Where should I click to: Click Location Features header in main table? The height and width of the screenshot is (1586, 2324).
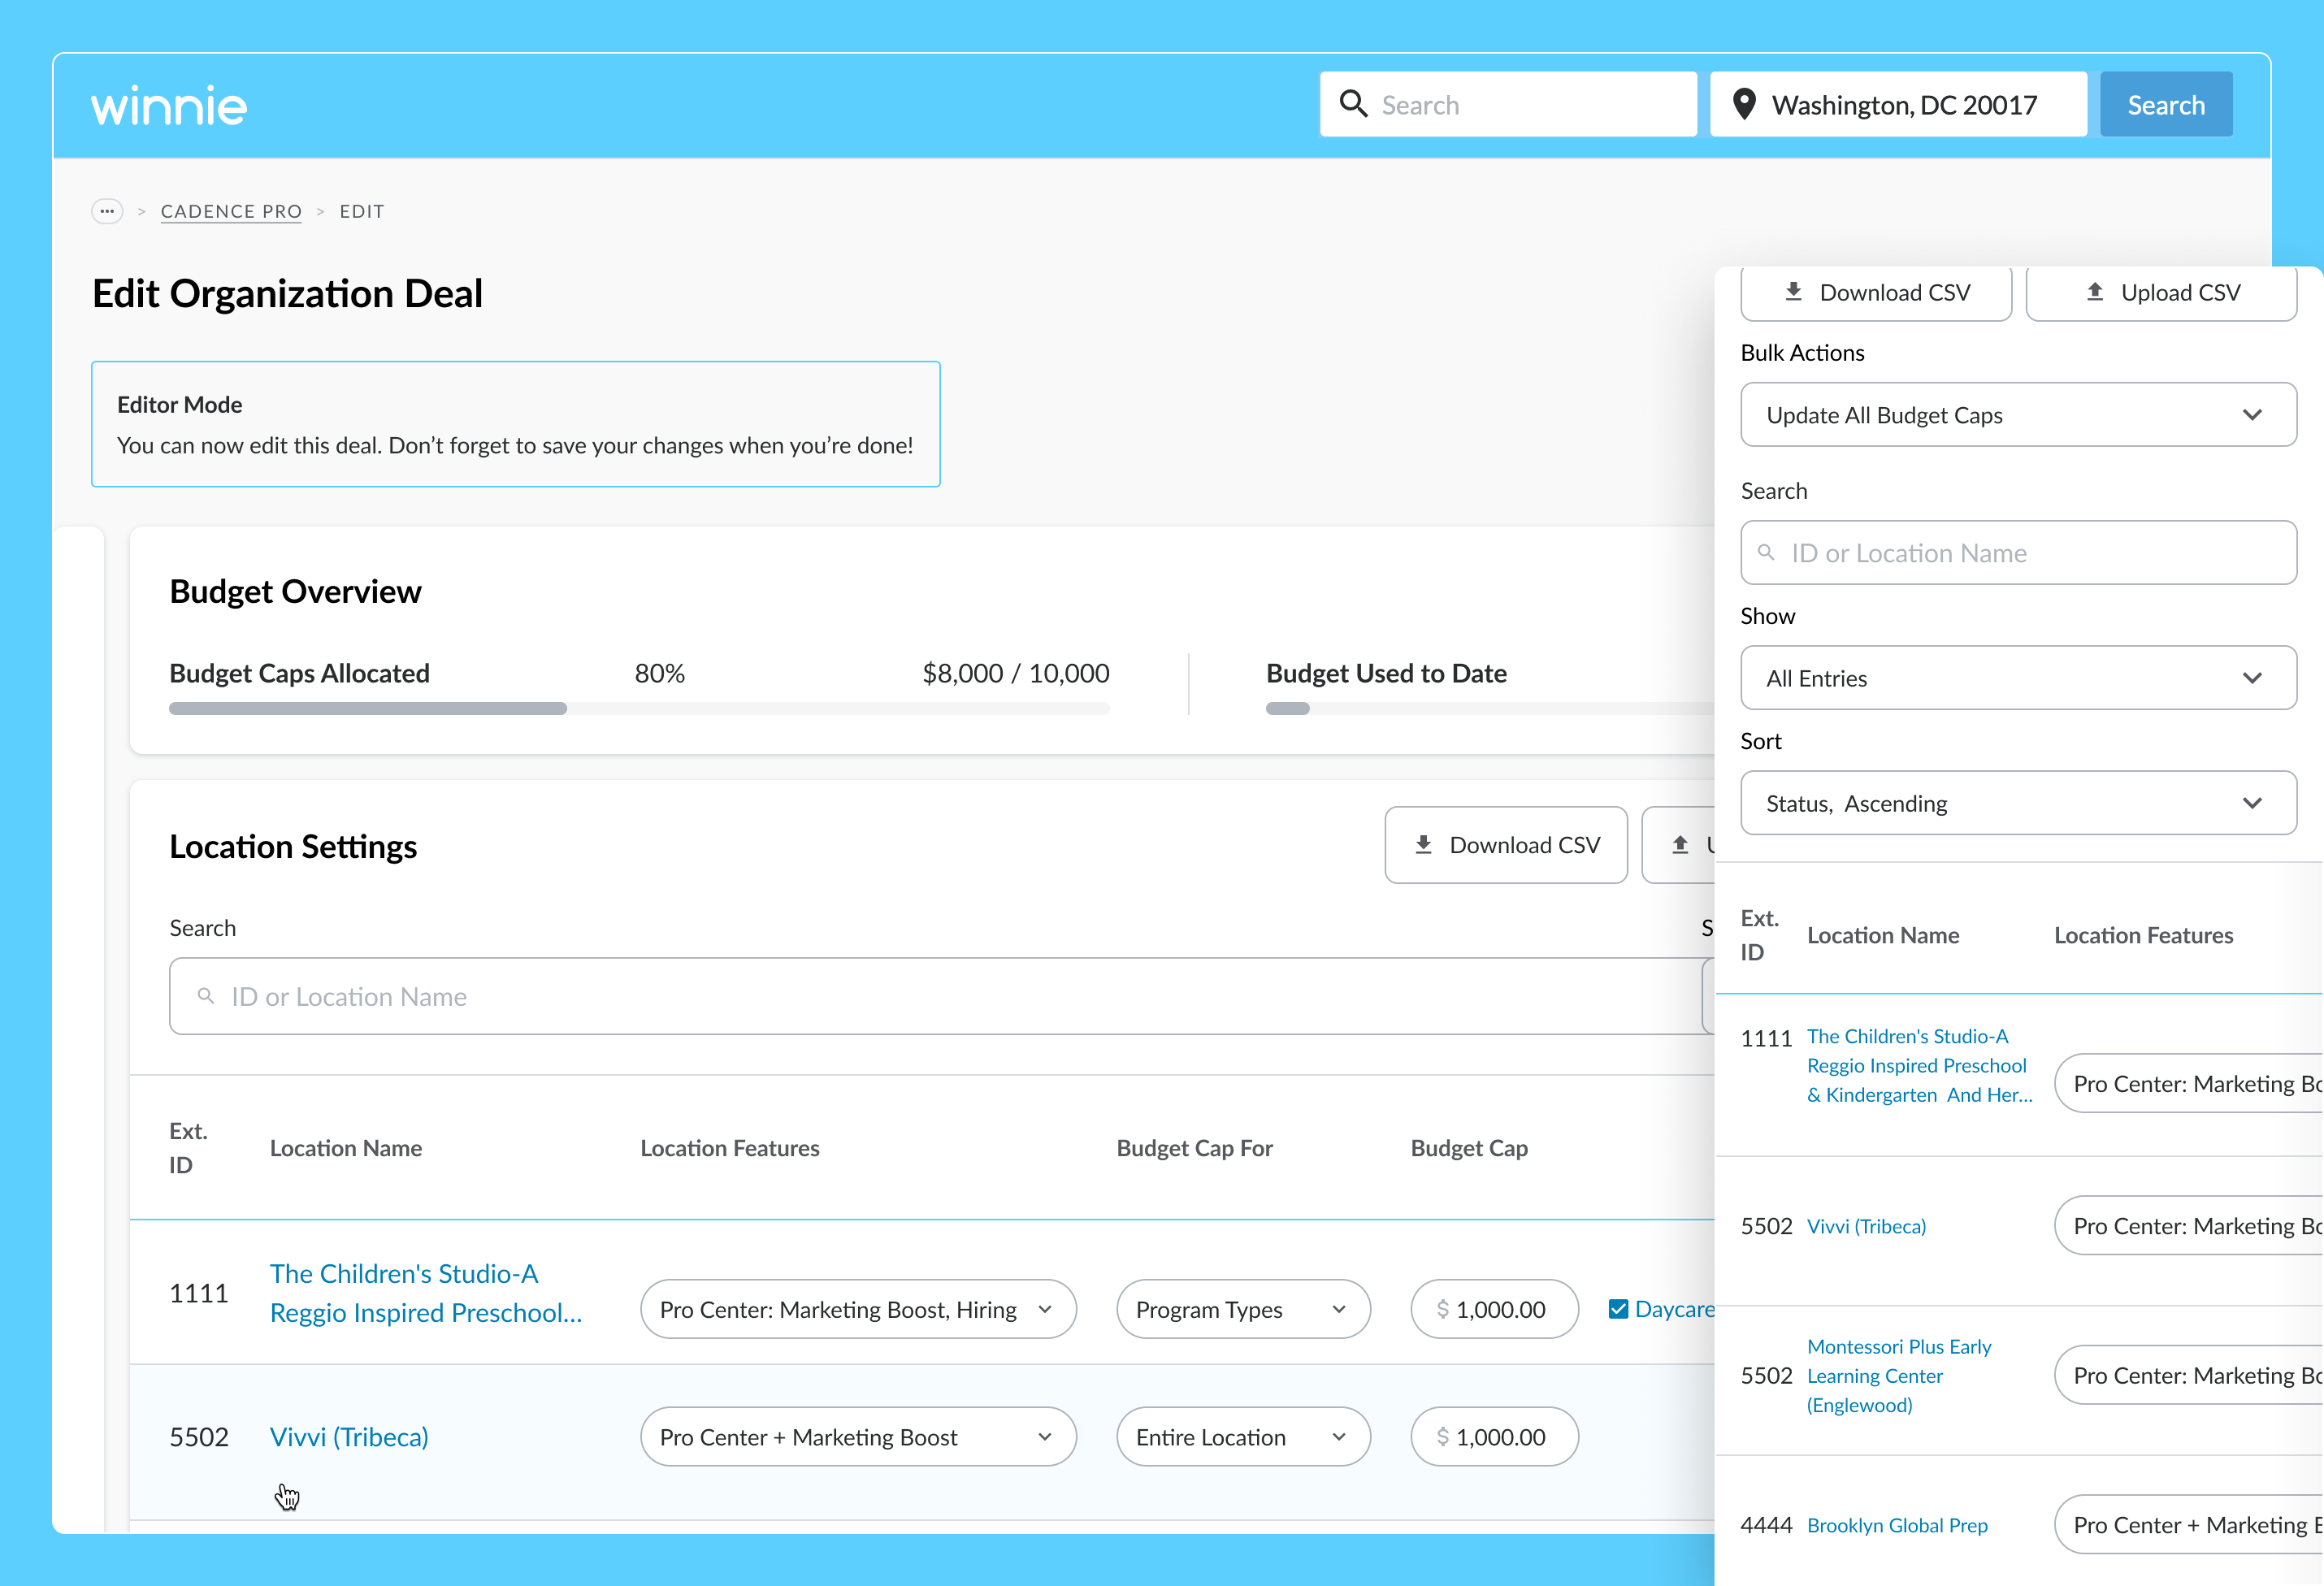730,1148
